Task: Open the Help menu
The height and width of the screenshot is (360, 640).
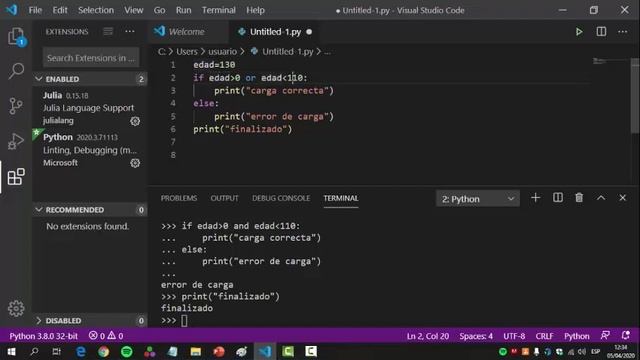Action: 255,10
